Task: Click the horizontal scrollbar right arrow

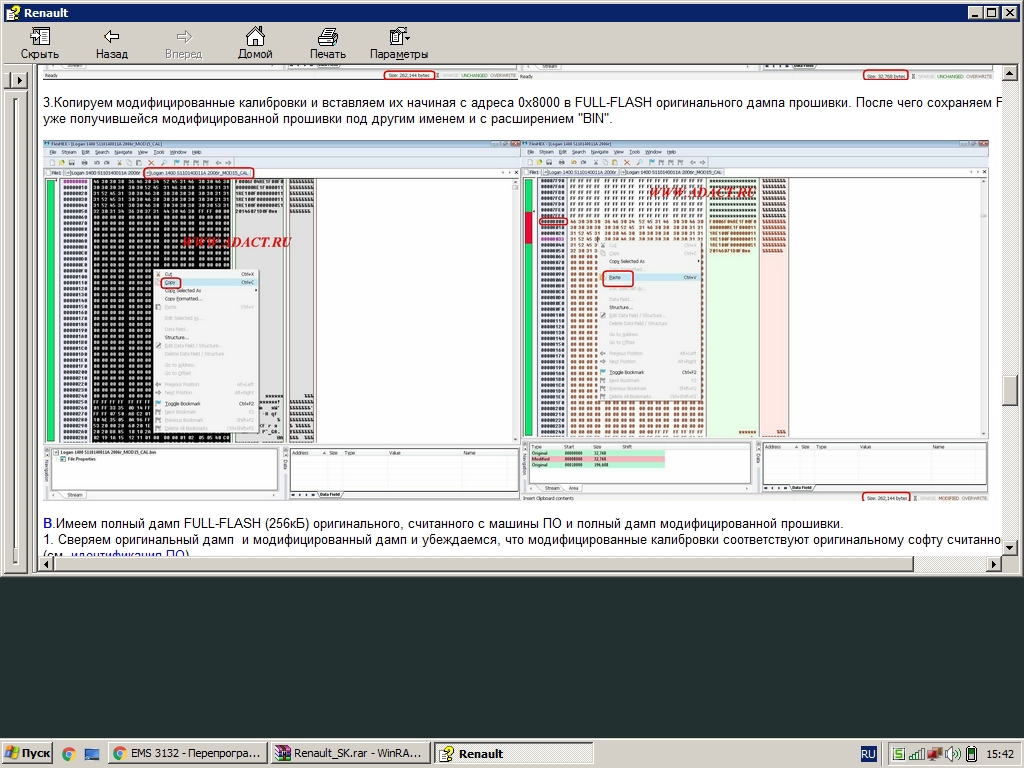Action: click(994, 564)
